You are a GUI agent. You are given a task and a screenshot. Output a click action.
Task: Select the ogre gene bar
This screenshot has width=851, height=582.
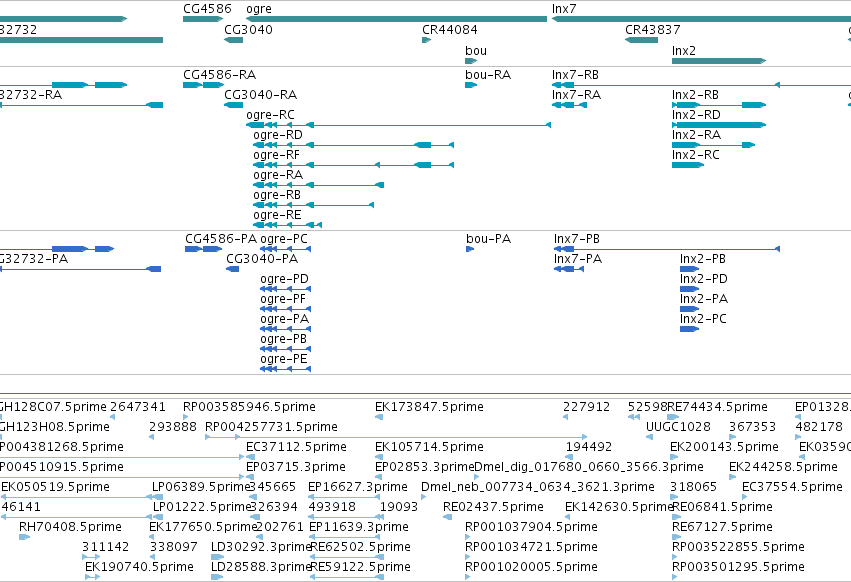click(397, 19)
